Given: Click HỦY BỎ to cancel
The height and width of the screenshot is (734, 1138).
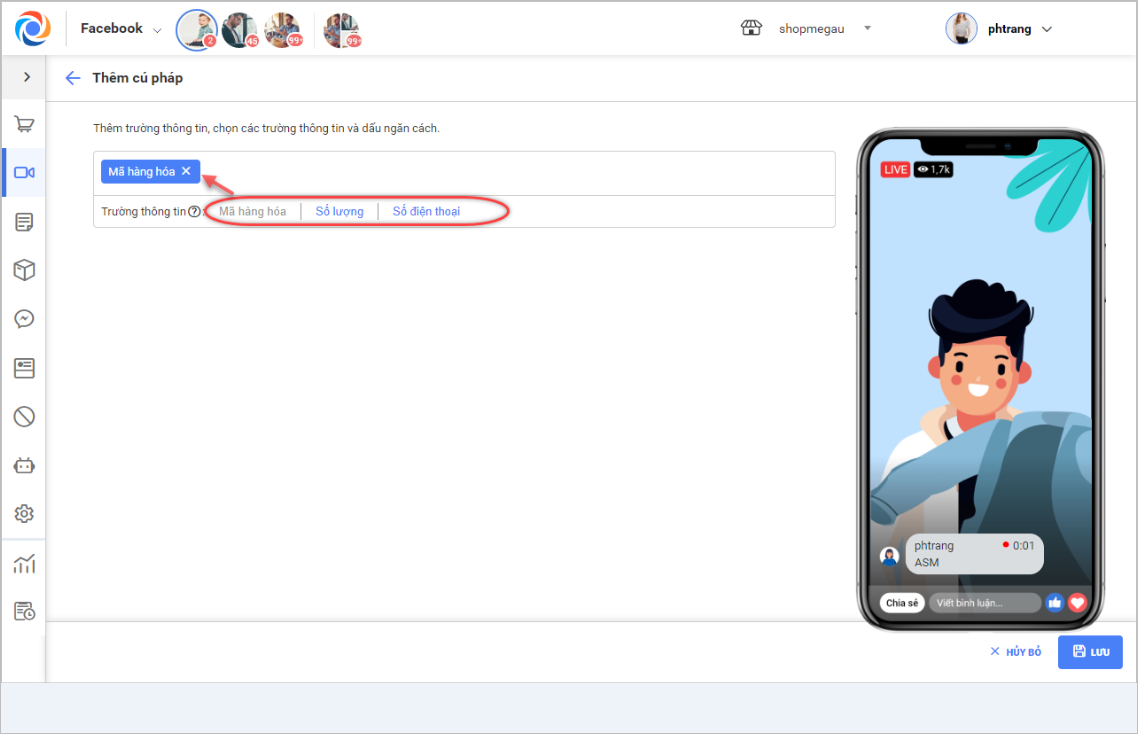Looking at the screenshot, I should click(x=1016, y=652).
